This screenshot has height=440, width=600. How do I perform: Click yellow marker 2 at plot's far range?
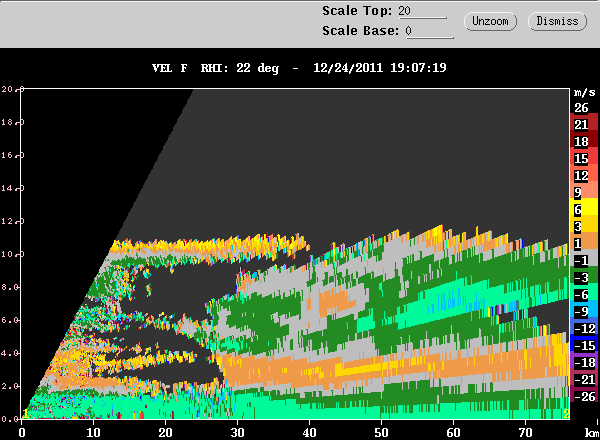[566, 413]
